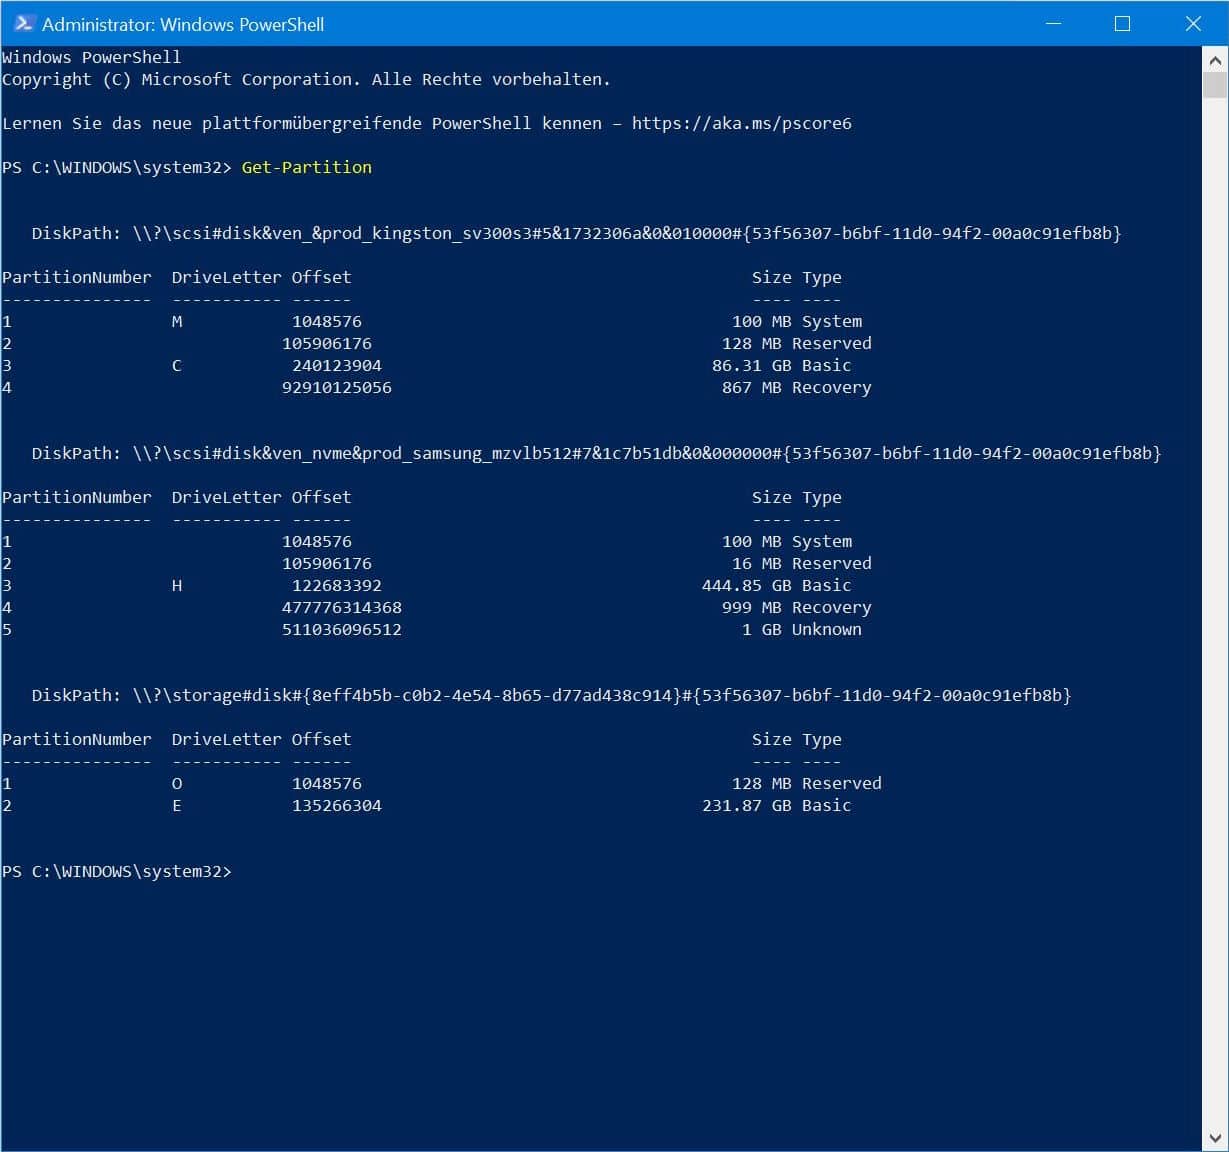Viewport: 1229px width, 1152px height.
Task: Click the 1 GB Unknown partition row
Action: tap(432, 629)
